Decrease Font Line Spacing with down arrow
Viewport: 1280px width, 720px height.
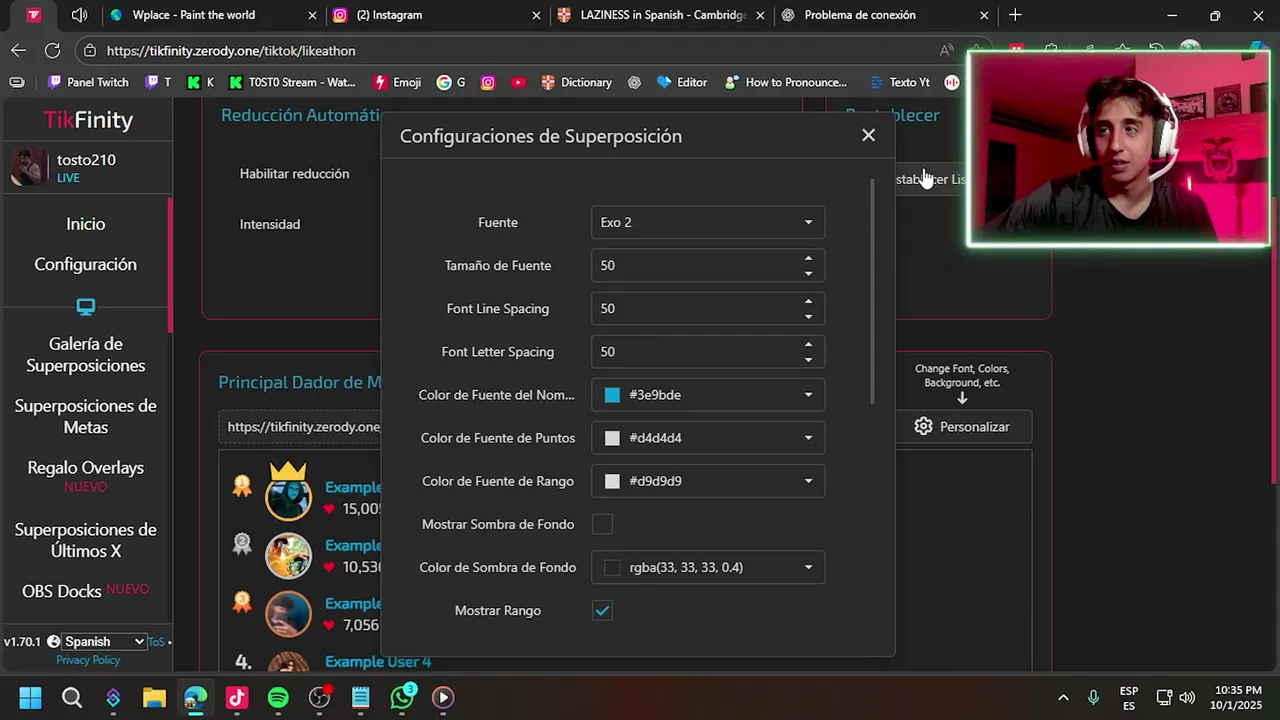[808, 316]
